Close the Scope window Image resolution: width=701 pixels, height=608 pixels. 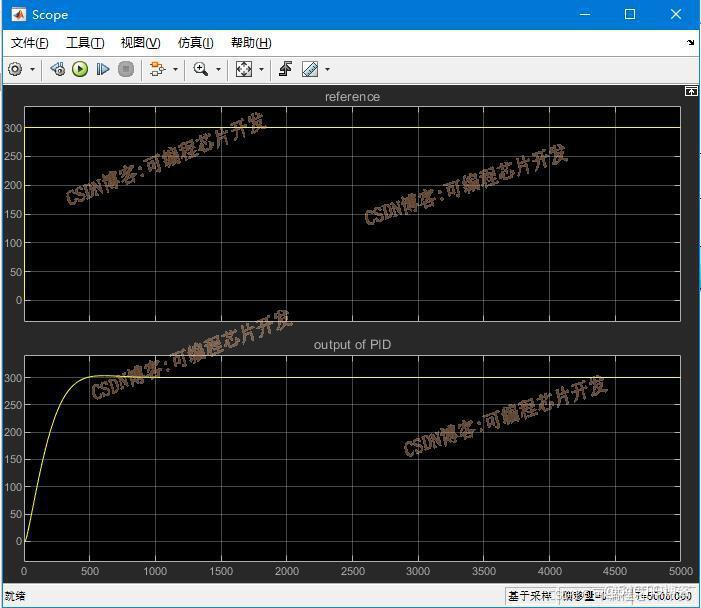tap(676, 14)
